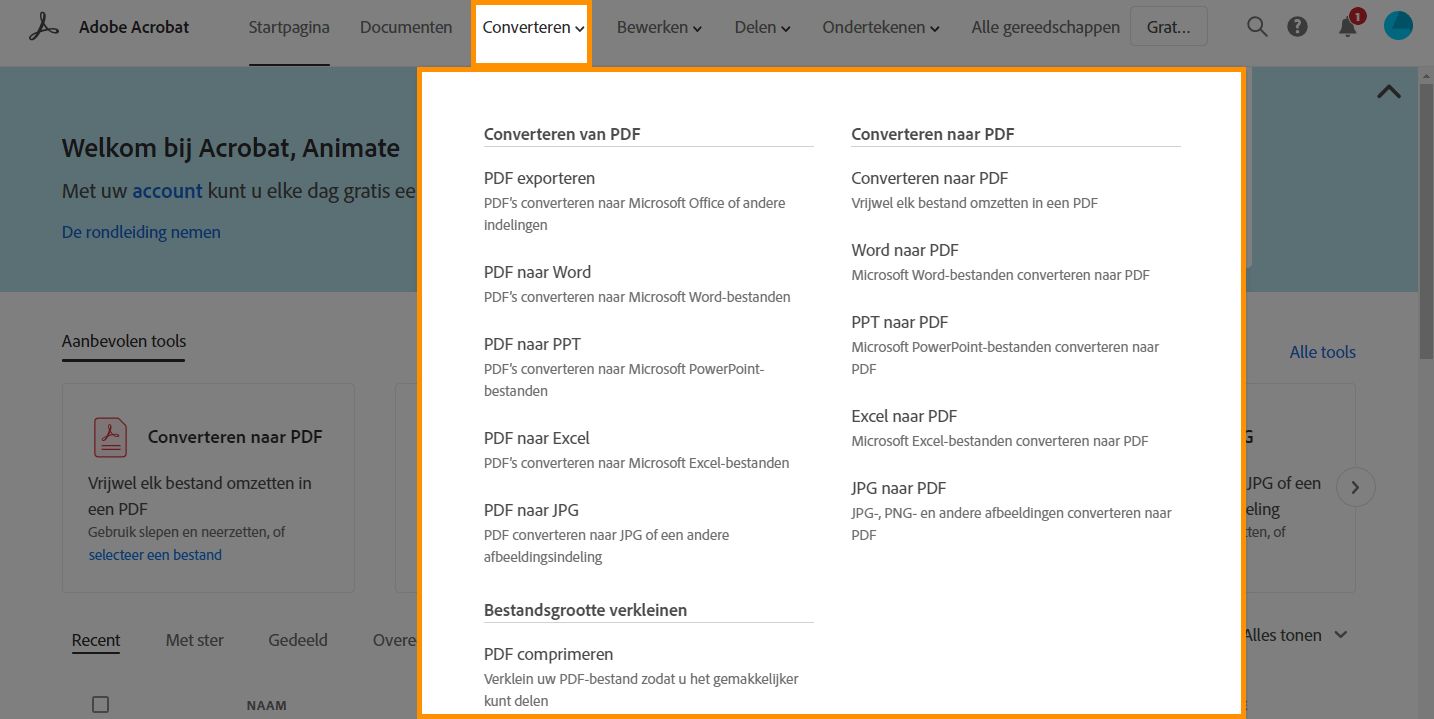Open help via the question mark icon
1434x719 pixels.
(x=1297, y=26)
